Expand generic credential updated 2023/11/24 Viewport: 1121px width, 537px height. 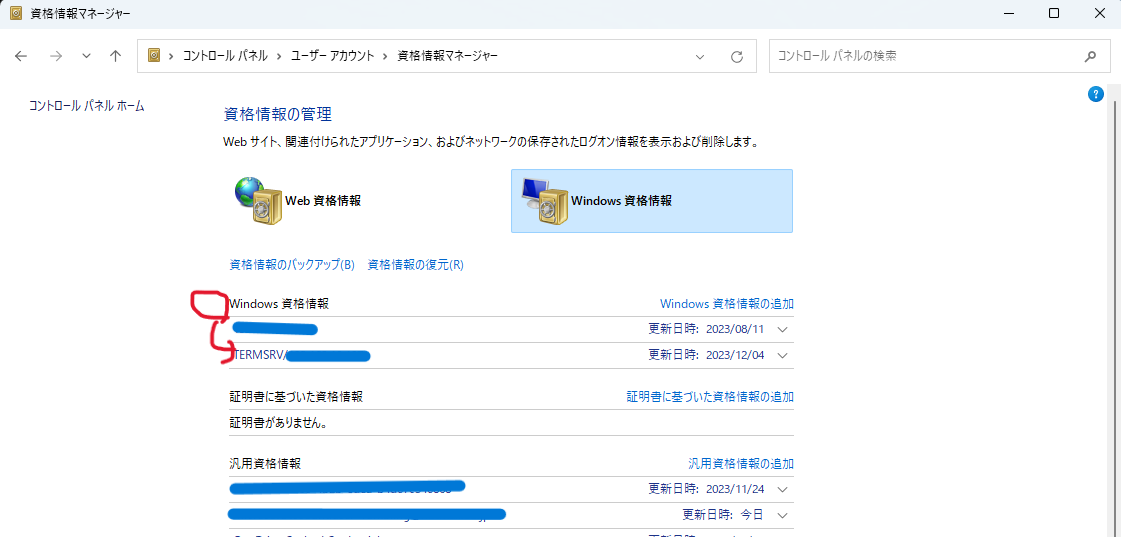[x=782, y=490]
